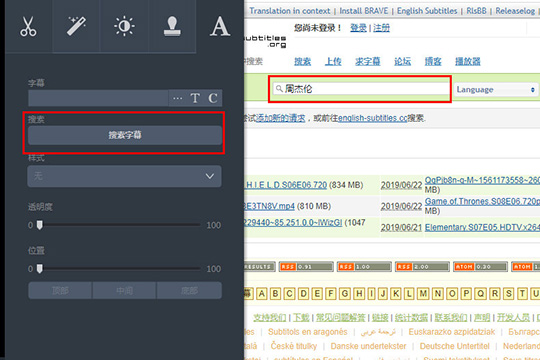Open the E3TN8V.mp4 file link
The height and width of the screenshot is (360, 540).
click(269, 206)
